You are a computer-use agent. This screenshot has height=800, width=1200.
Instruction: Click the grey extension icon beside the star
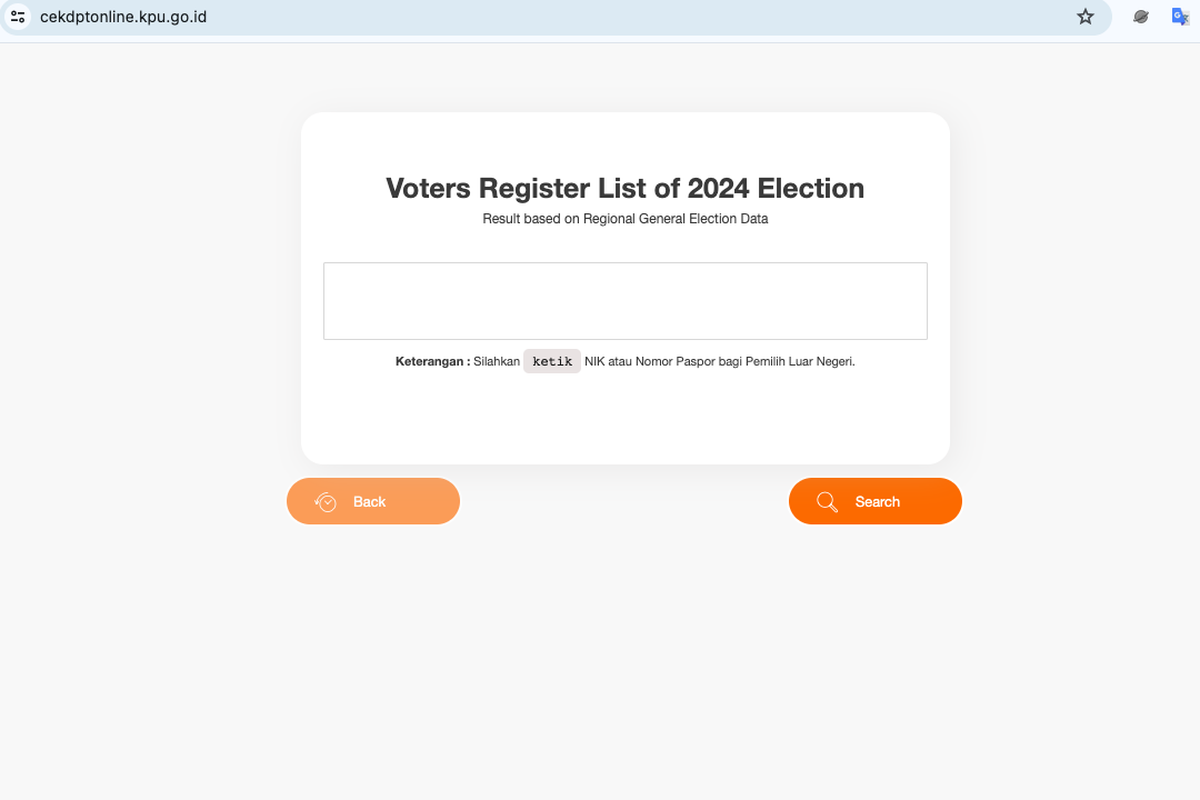(1140, 16)
